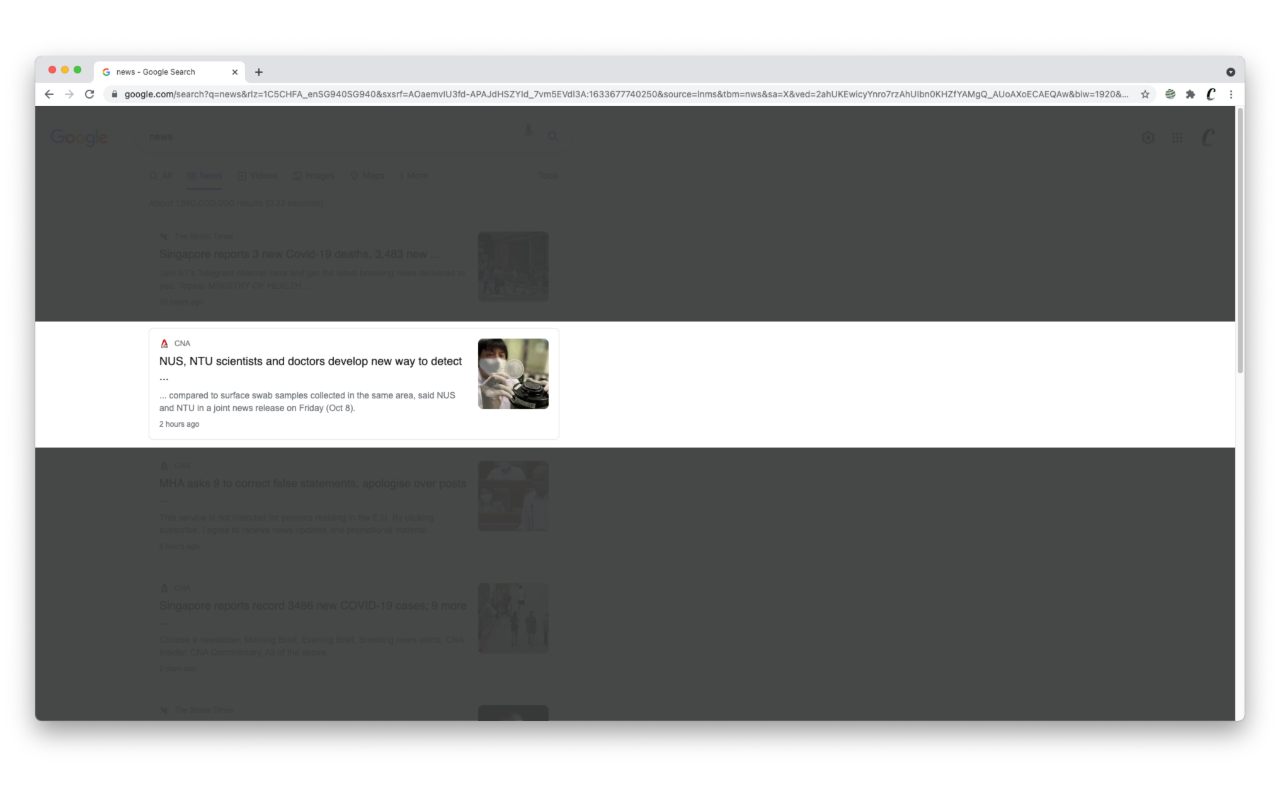Viewport: 1280px width, 800px height.
Task: Open the Chrome three-dot menu
Action: pos(1231,94)
